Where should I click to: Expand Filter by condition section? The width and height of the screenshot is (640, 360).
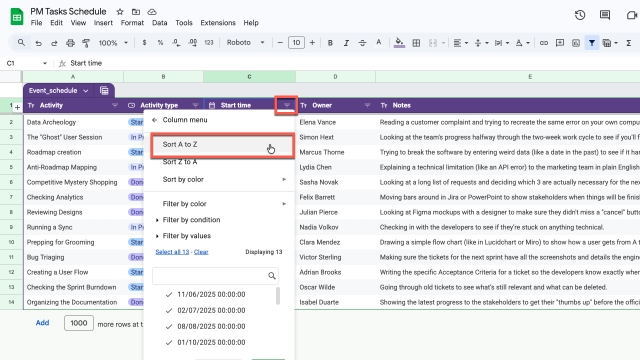[x=191, y=220]
